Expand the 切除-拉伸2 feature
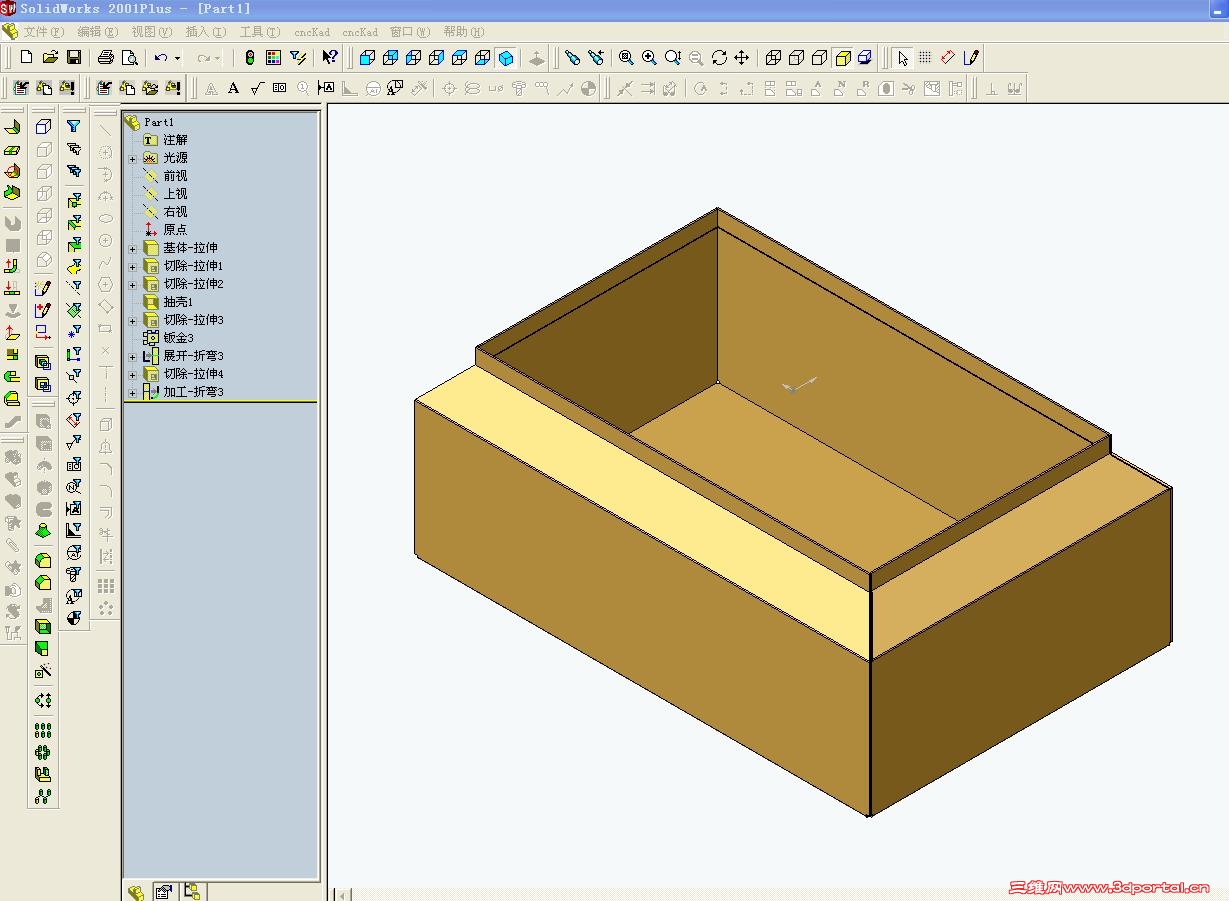Image resolution: width=1229 pixels, height=901 pixels. pos(132,284)
